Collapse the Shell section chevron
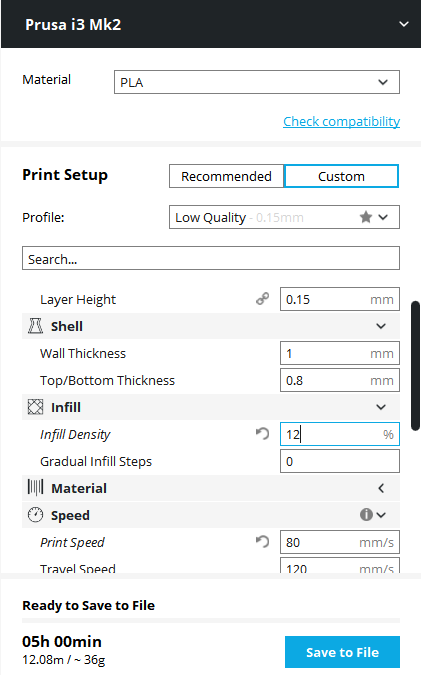425x675 pixels. (x=381, y=326)
